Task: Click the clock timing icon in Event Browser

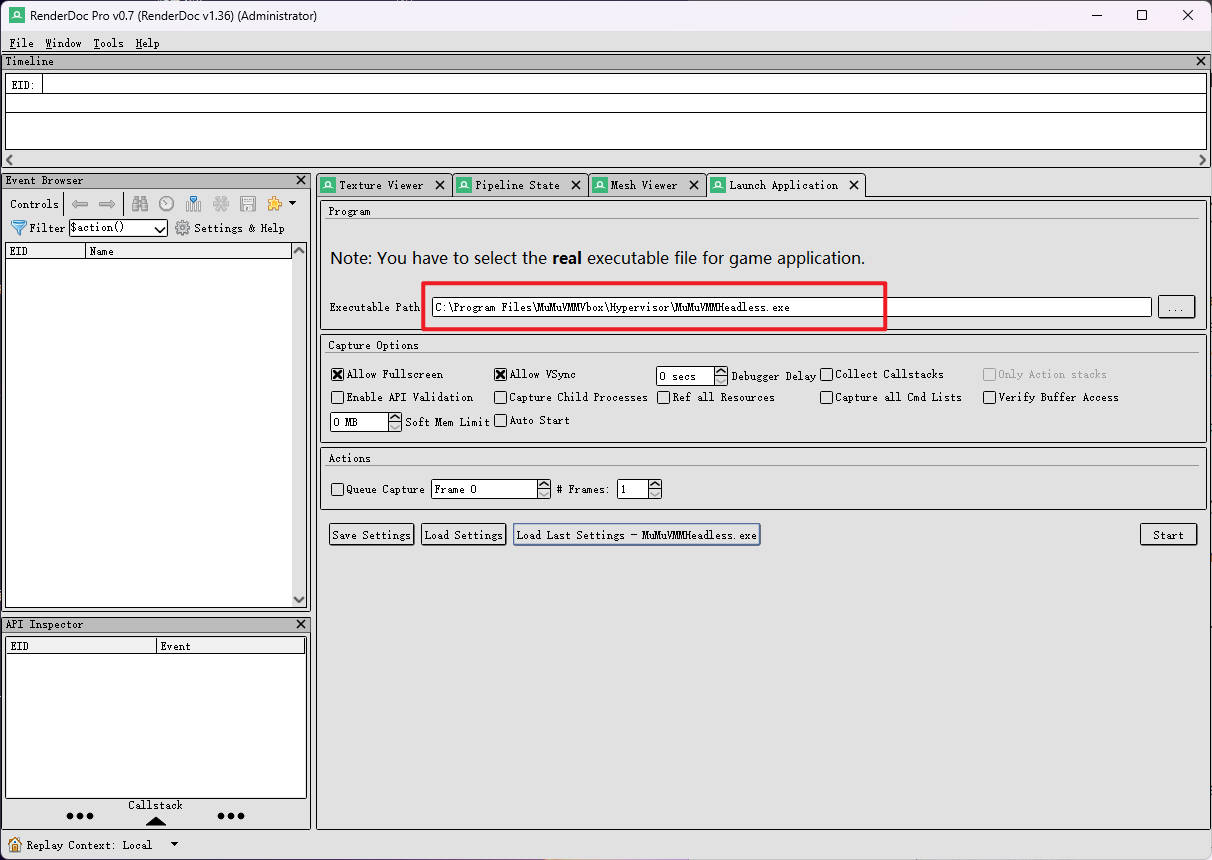Action: point(167,204)
